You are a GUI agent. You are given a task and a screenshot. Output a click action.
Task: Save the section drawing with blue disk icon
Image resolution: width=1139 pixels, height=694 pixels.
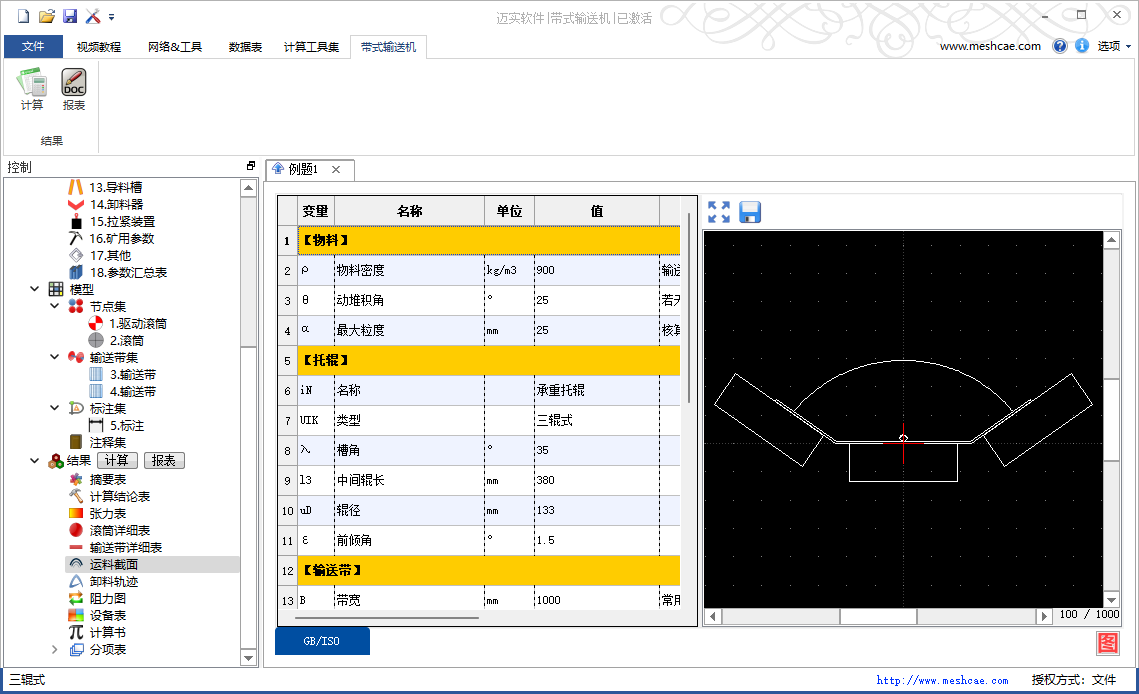tap(750, 212)
